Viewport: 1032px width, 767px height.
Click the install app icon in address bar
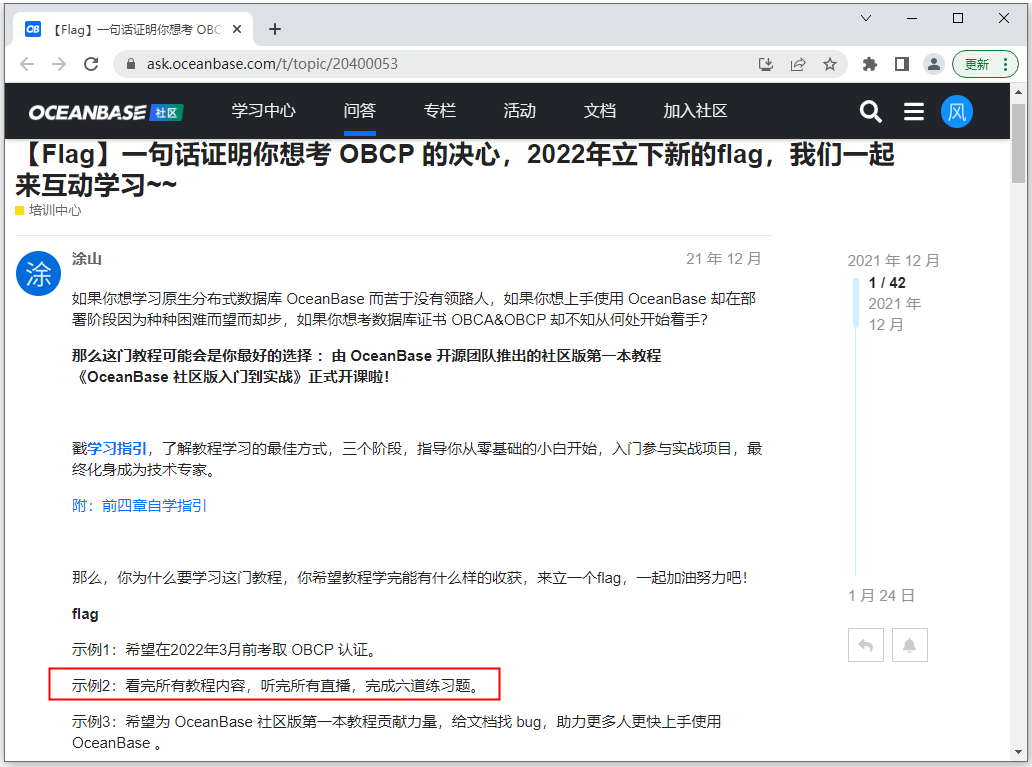[765, 64]
